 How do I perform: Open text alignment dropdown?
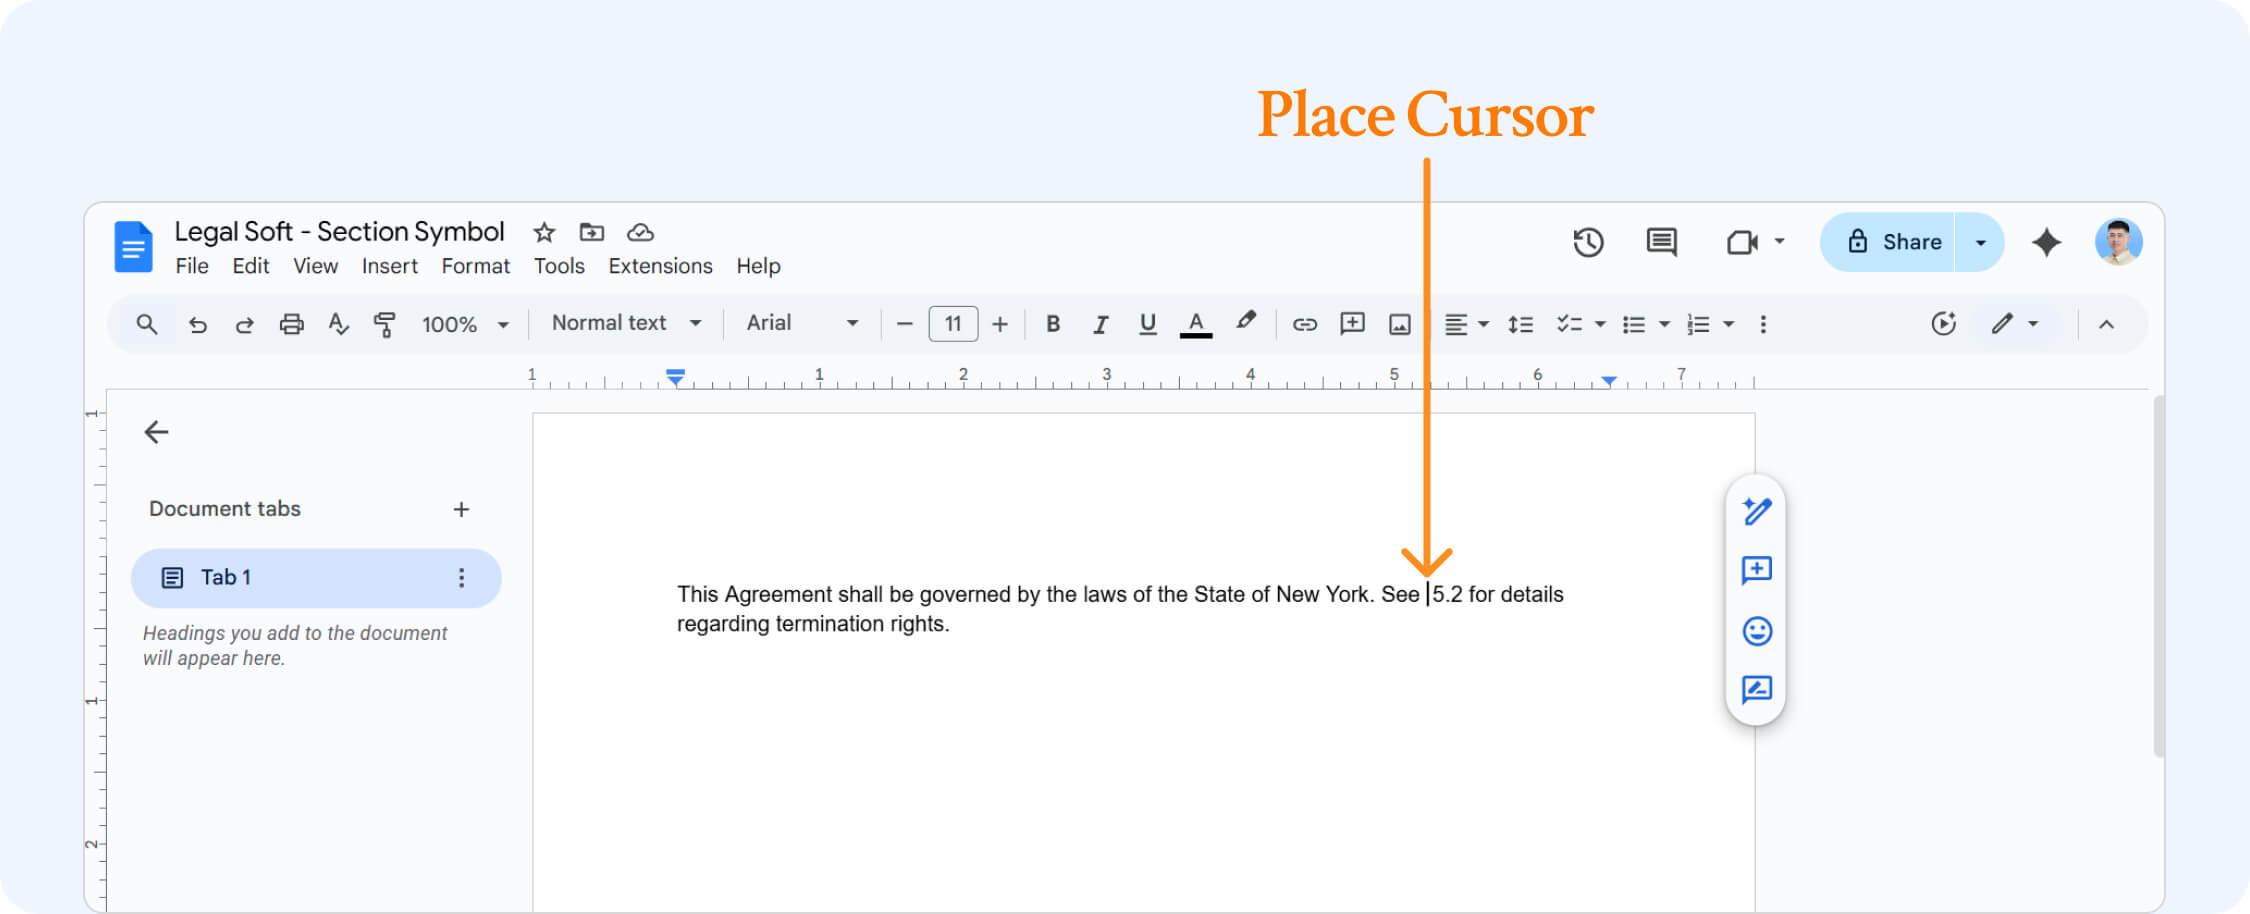1466,324
